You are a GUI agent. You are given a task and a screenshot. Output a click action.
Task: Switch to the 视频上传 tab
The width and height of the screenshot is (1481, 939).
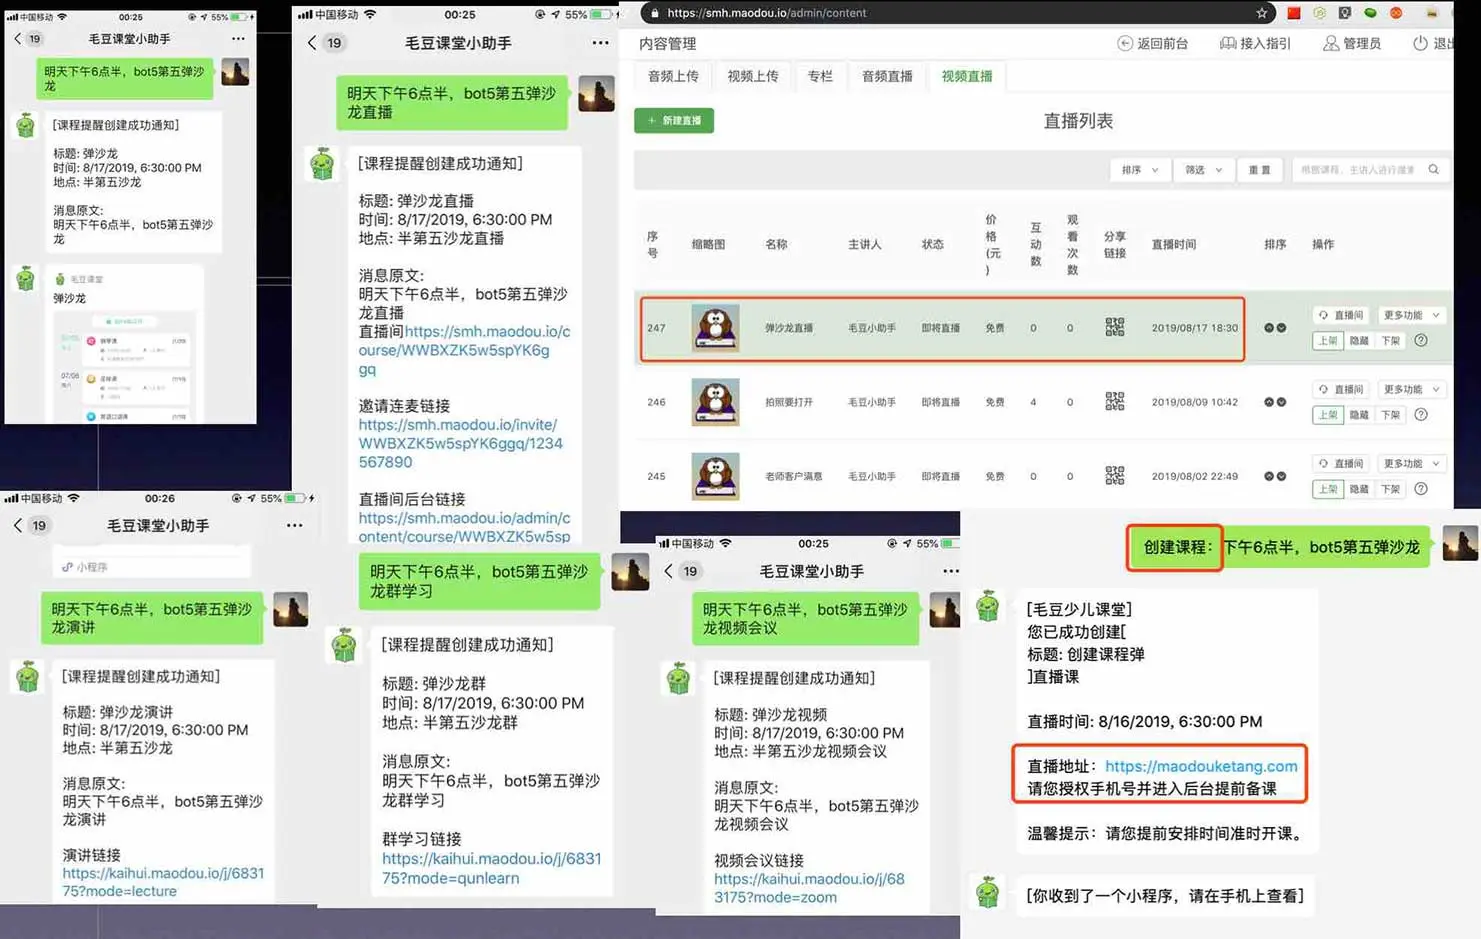(753, 76)
